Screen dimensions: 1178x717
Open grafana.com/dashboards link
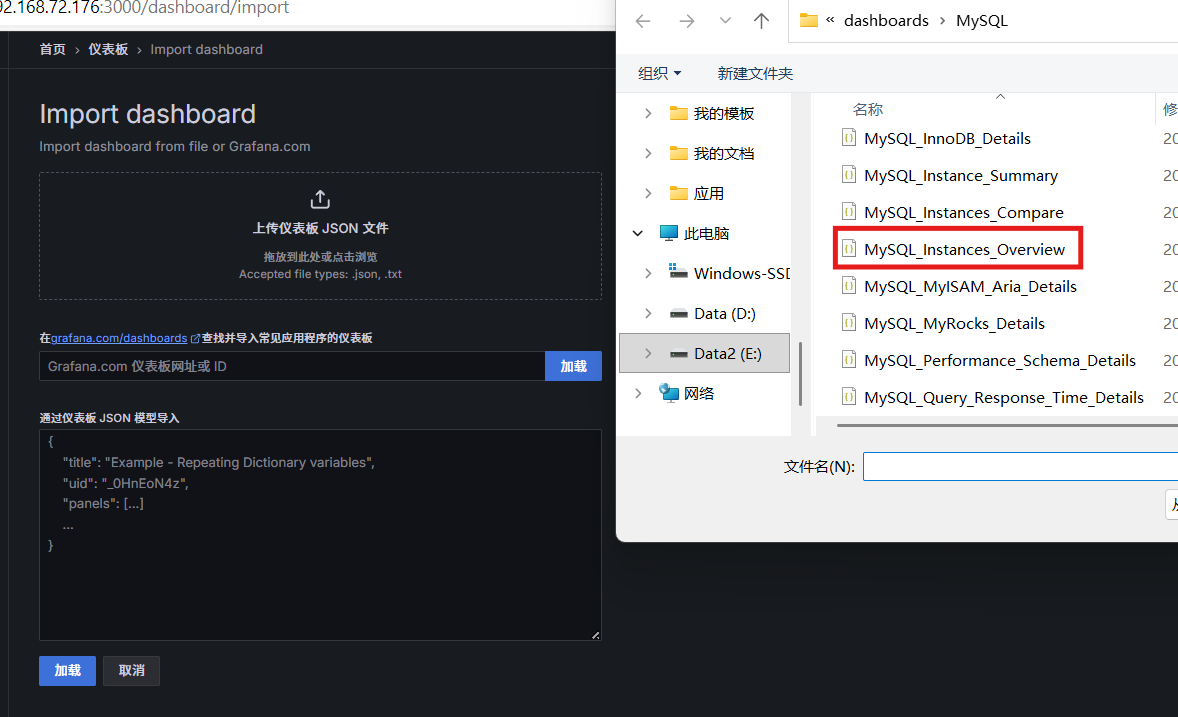(119, 338)
